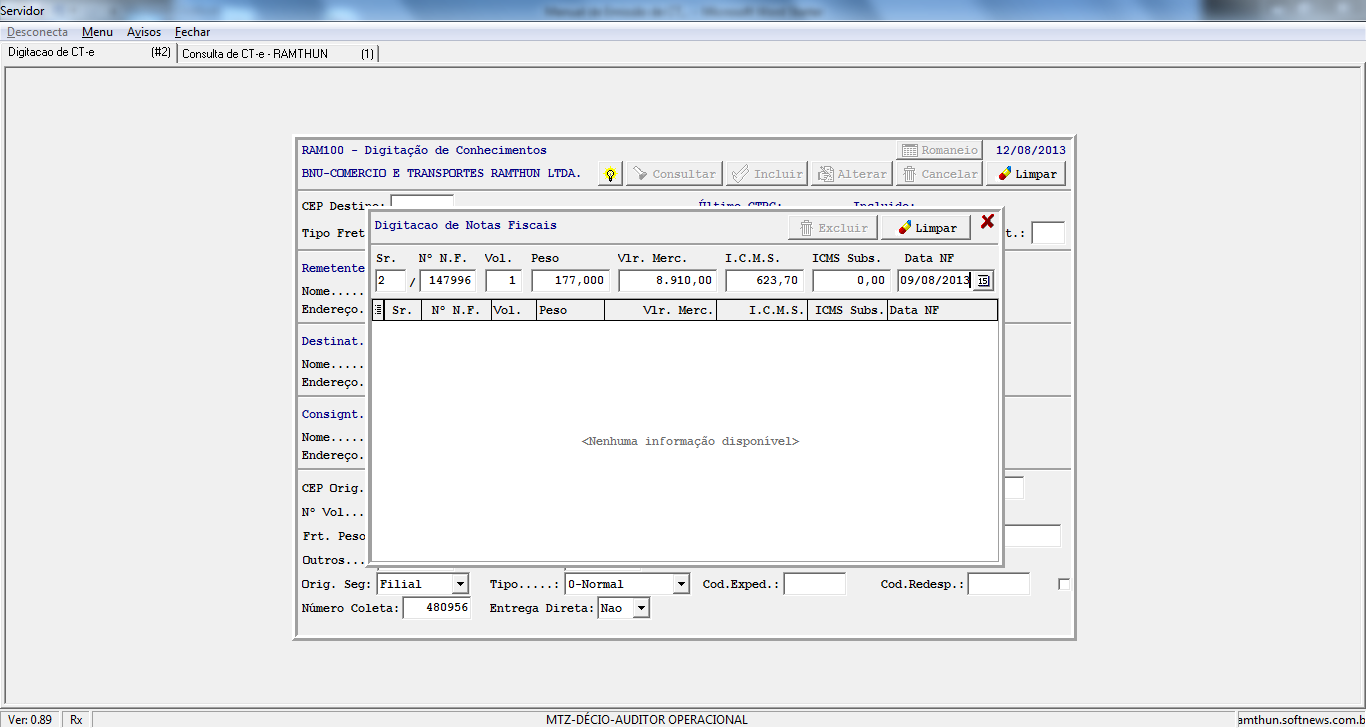Expand the Tipo dropdown showing 0-Normal

point(681,584)
